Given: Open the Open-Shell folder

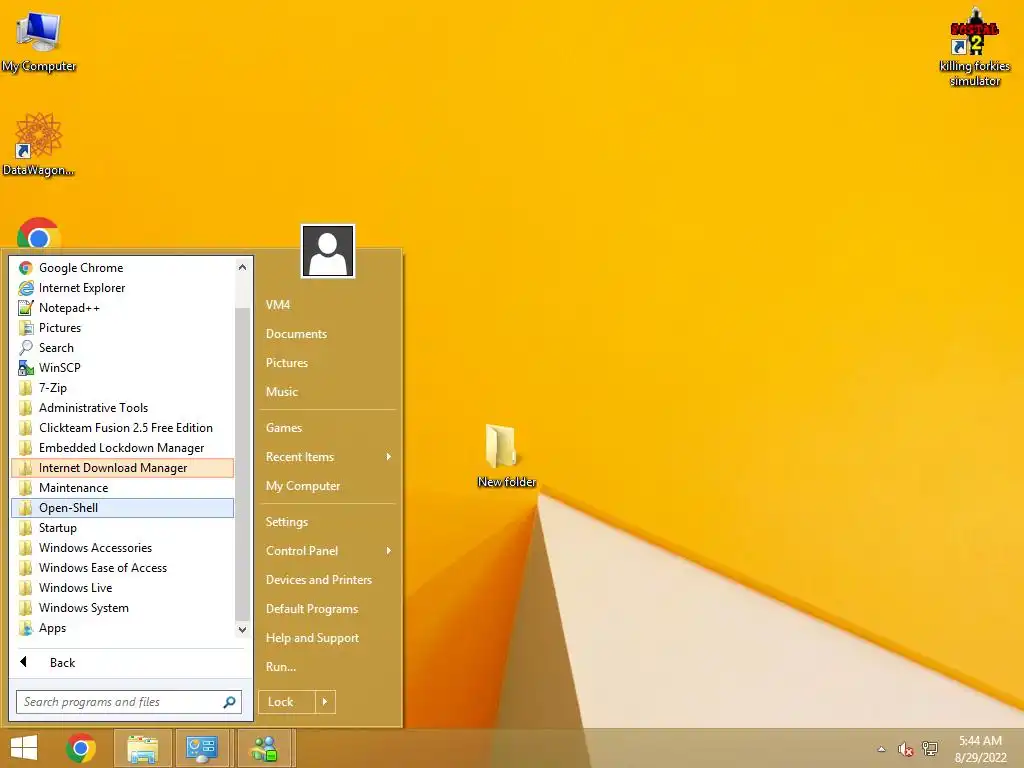Looking at the screenshot, I should click(x=122, y=508).
